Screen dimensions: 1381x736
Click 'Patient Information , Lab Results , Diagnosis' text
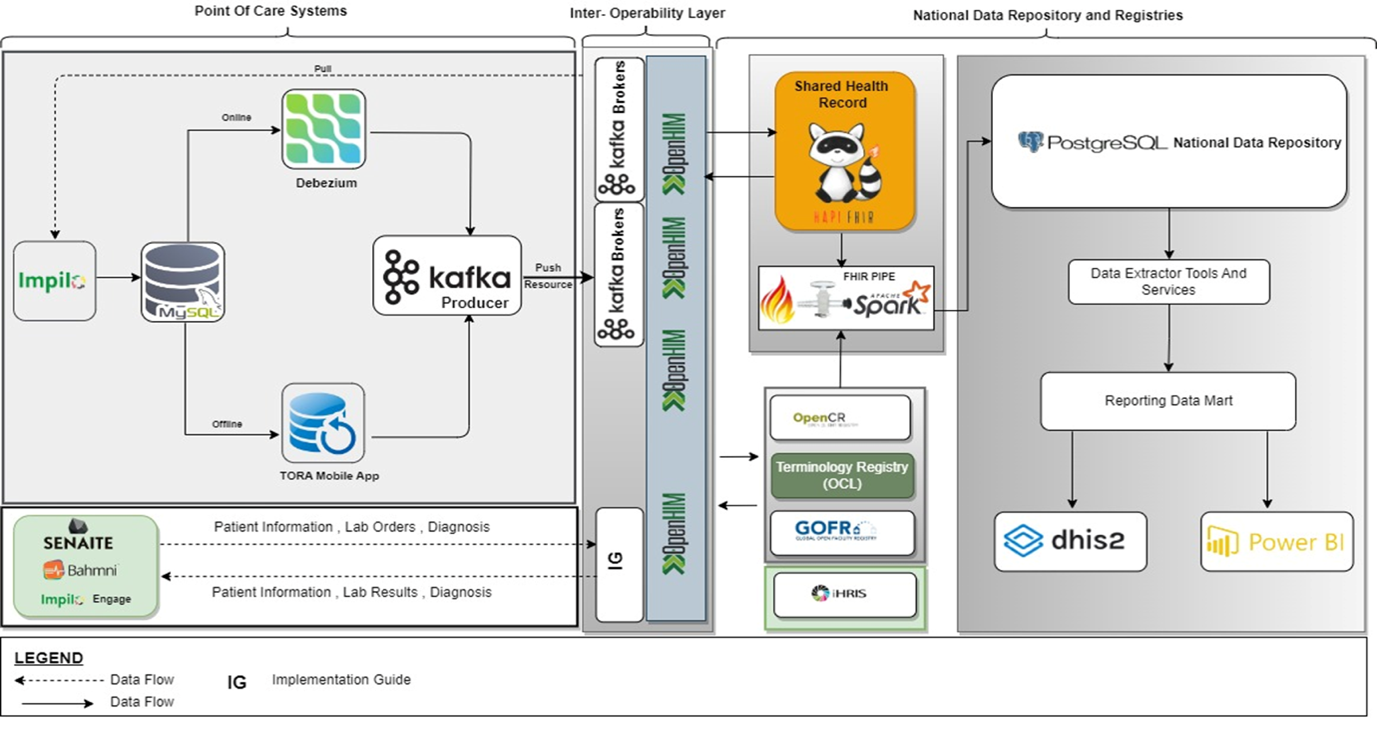pos(352,592)
